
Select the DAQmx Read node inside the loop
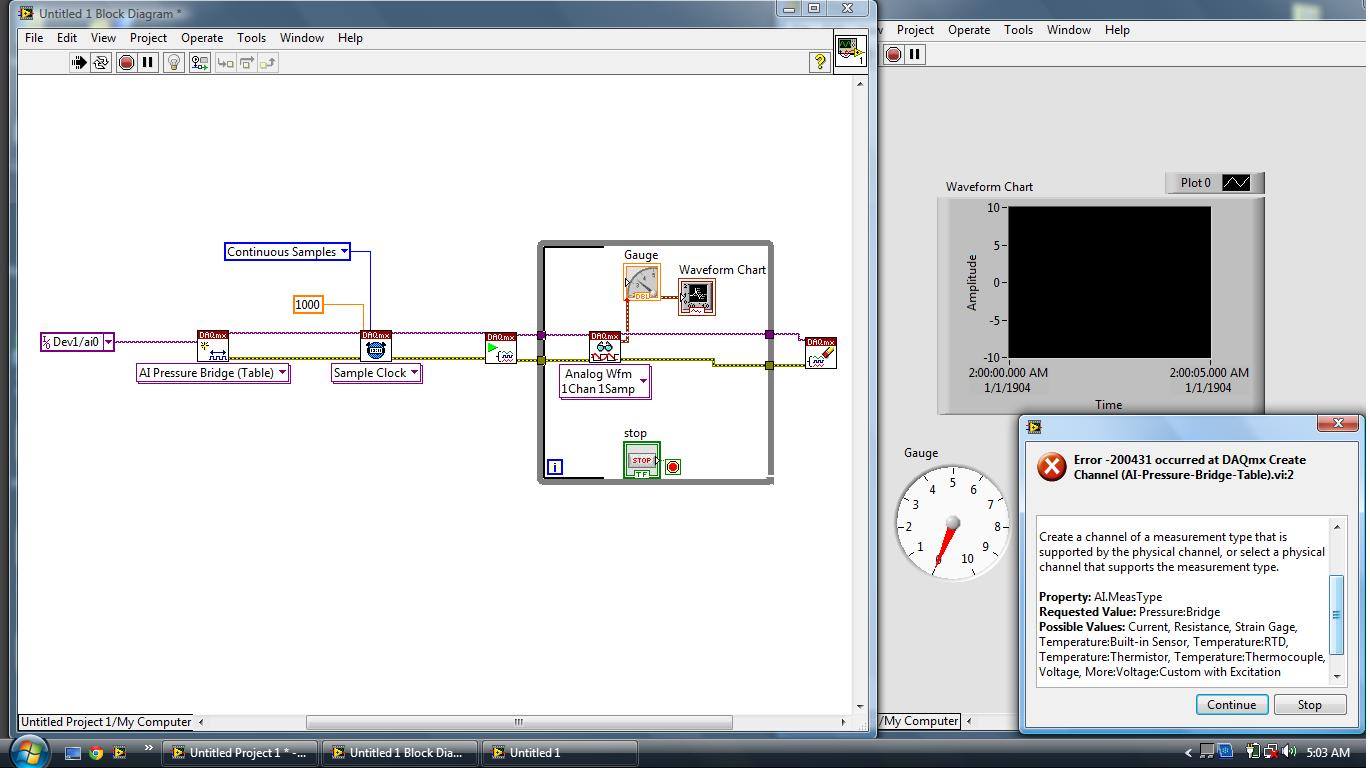[605, 346]
